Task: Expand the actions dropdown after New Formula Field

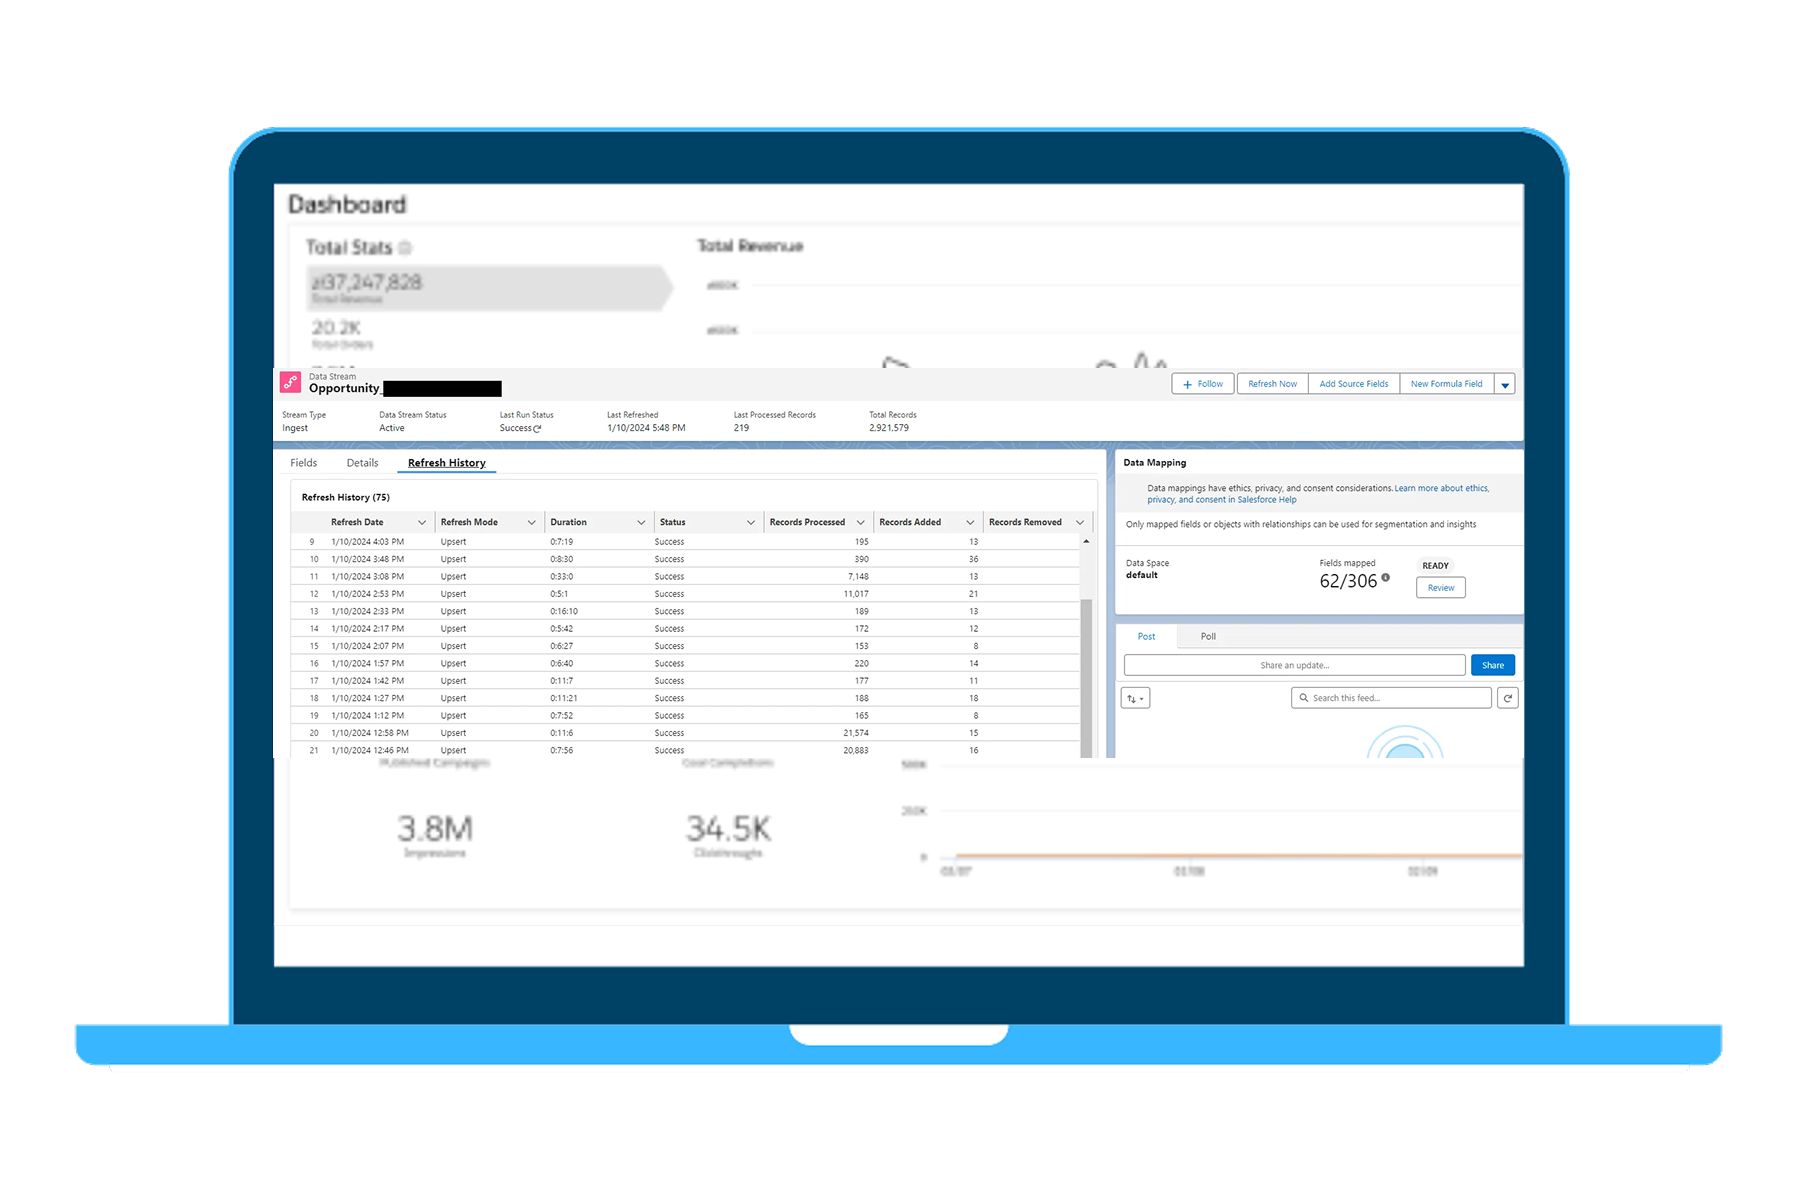Action: tap(1504, 384)
